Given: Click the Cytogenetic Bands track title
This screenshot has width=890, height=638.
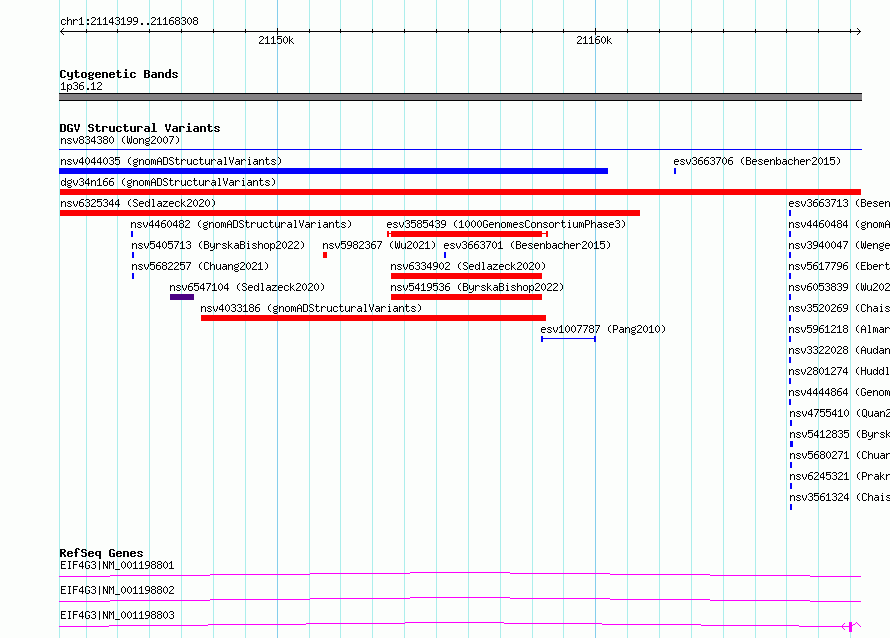Looking at the screenshot, I should 119,74.
